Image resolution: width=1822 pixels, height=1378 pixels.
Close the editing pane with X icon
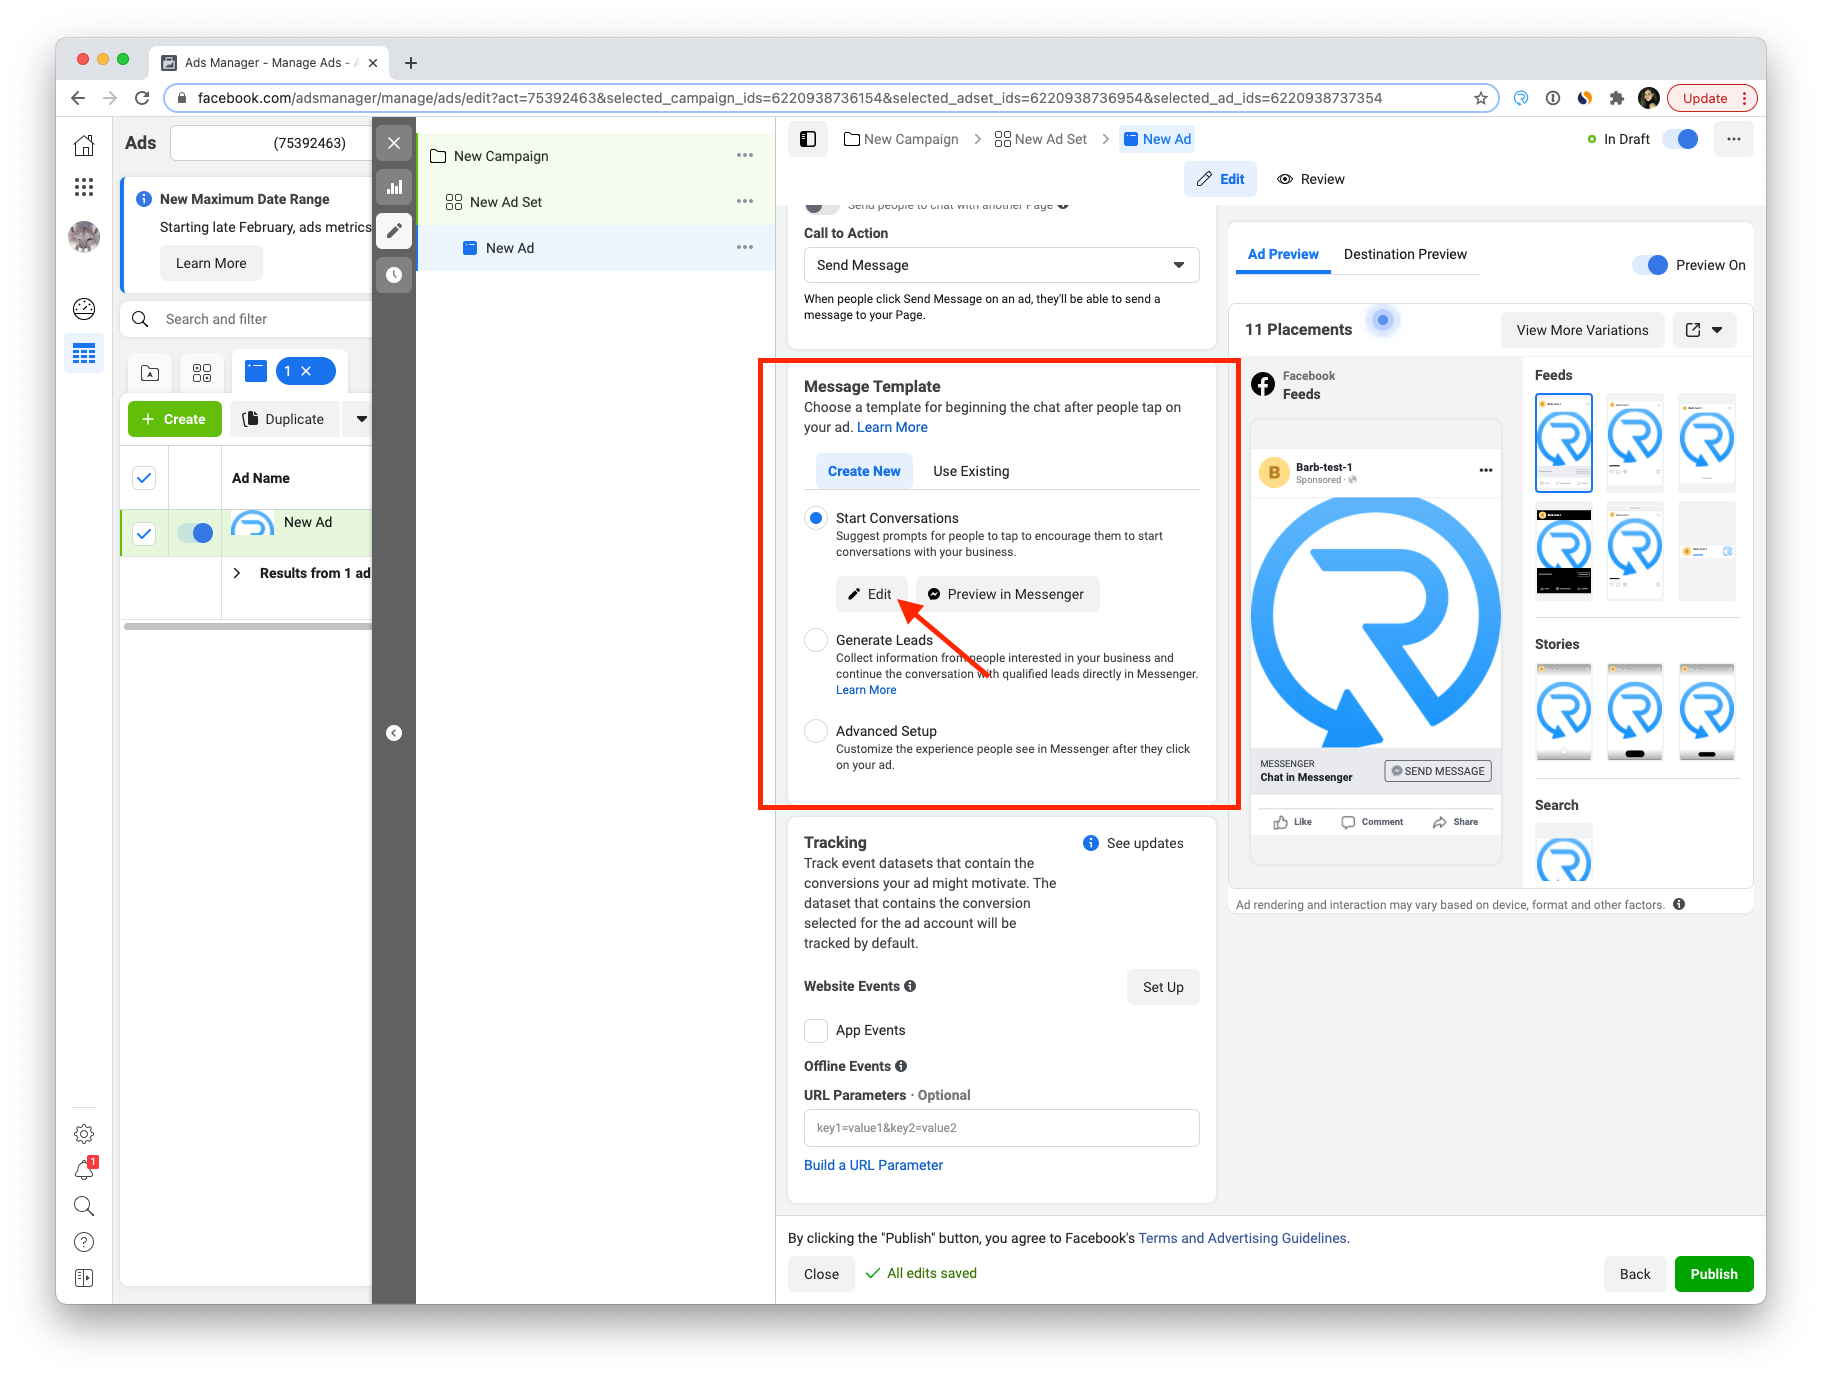click(394, 143)
